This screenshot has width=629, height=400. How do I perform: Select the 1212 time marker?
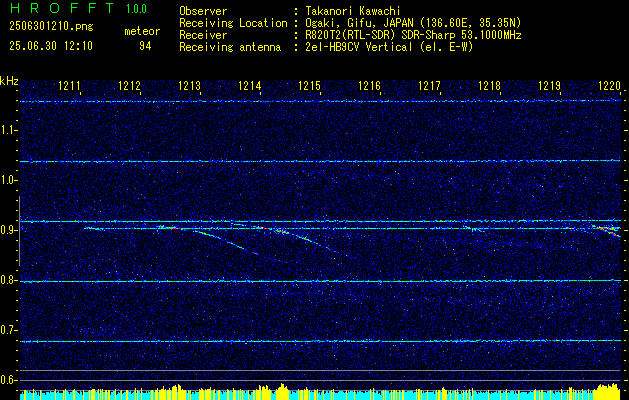[x=130, y=85]
